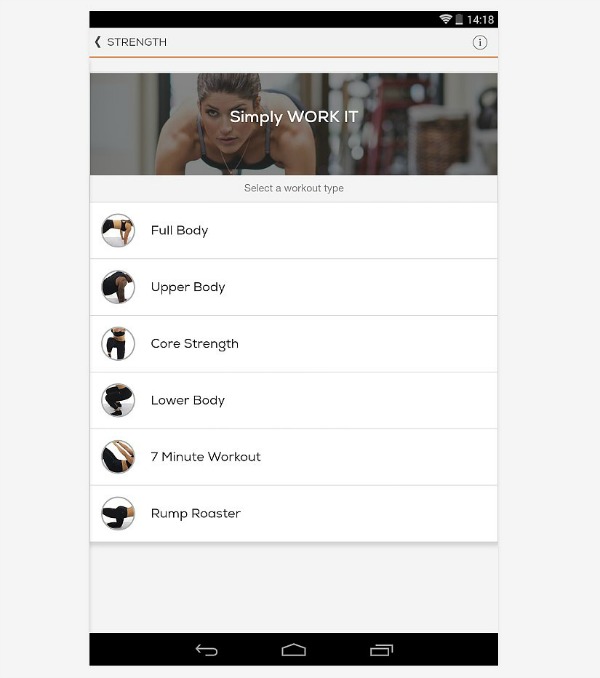The width and height of the screenshot is (600, 678).
Task: Pick the Lower Body workout
Action: click(294, 400)
